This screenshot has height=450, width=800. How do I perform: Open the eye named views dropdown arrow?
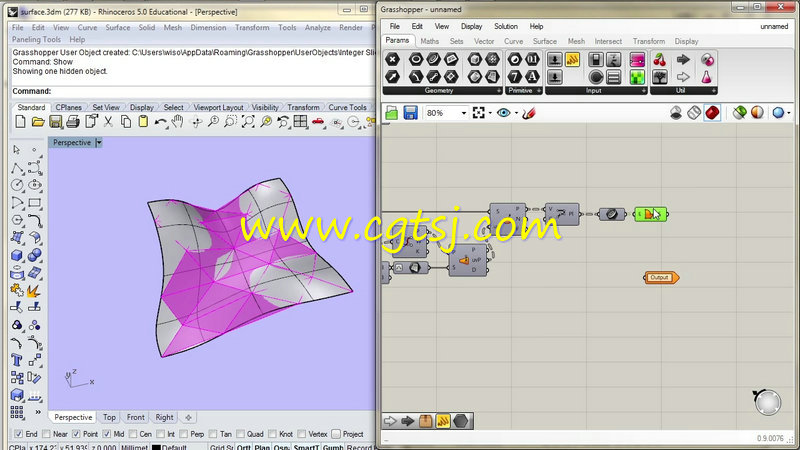(x=516, y=113)
